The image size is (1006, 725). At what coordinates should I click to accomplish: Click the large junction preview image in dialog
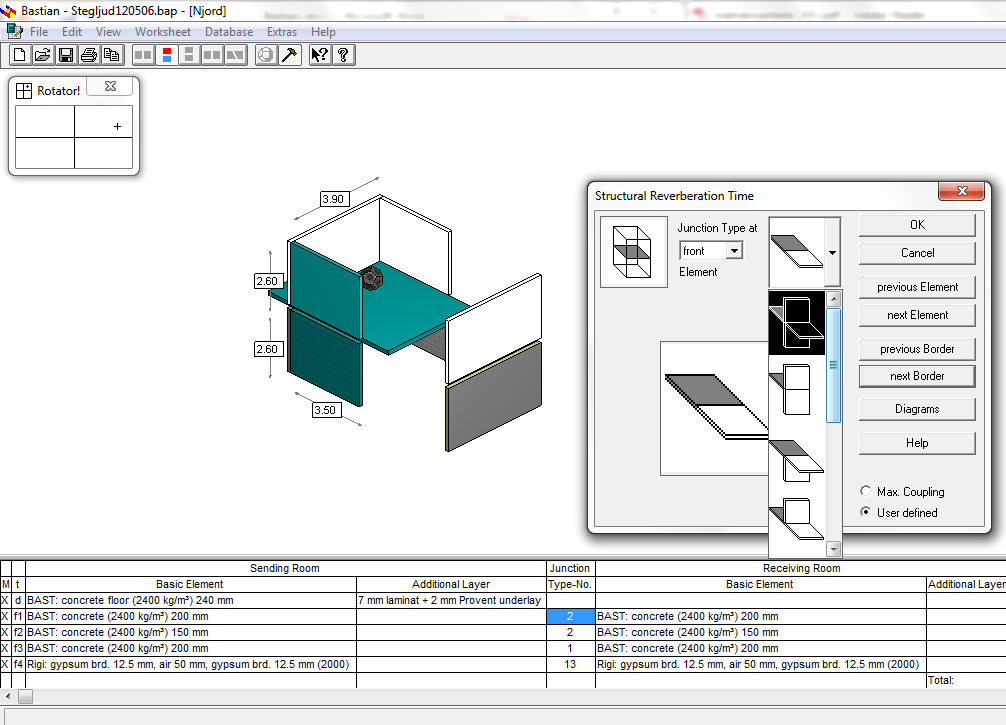pos(714,408)
